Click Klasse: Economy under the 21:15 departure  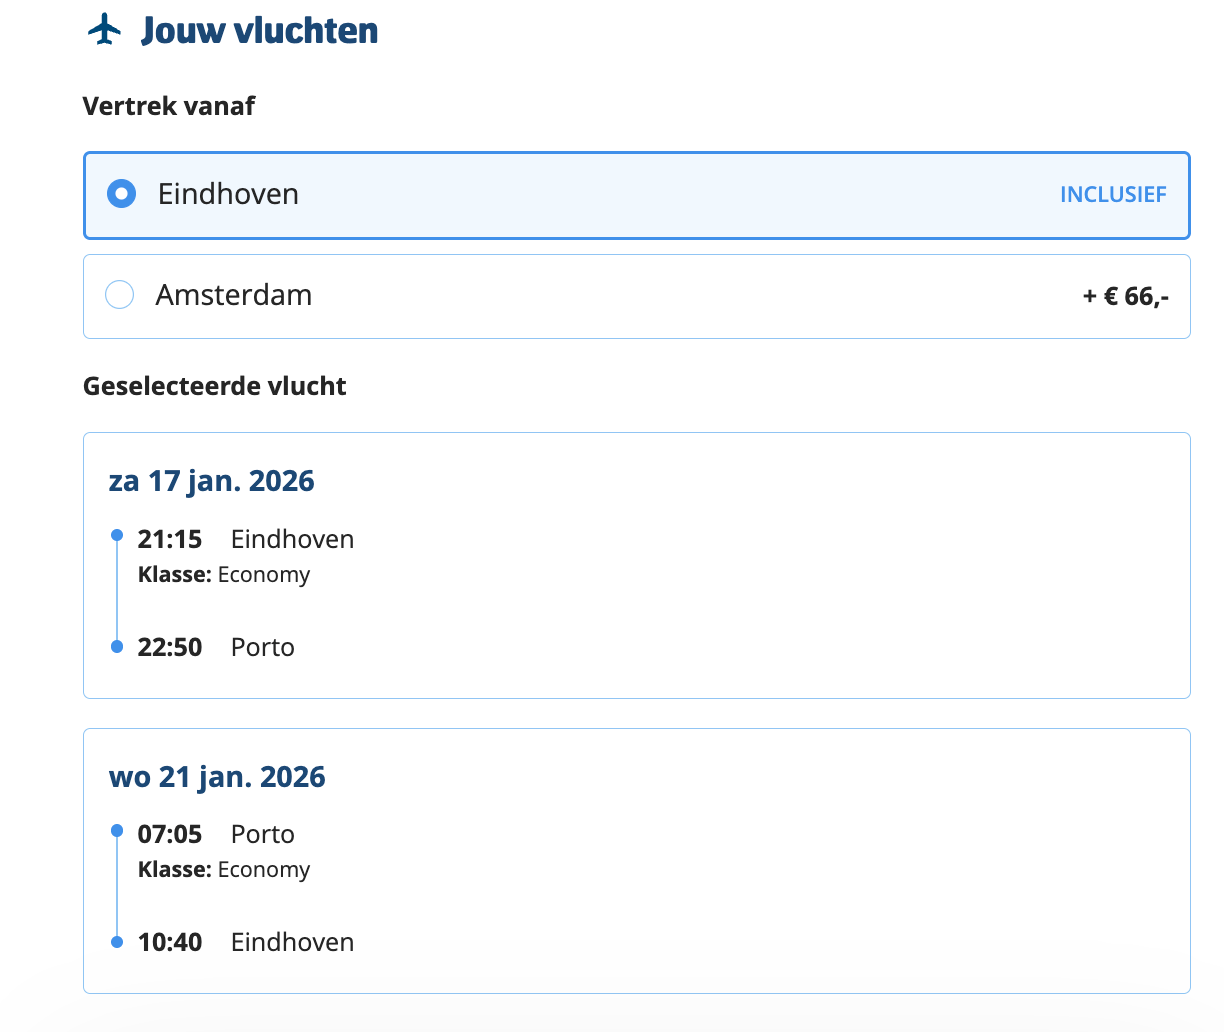[x=224, y=575]
